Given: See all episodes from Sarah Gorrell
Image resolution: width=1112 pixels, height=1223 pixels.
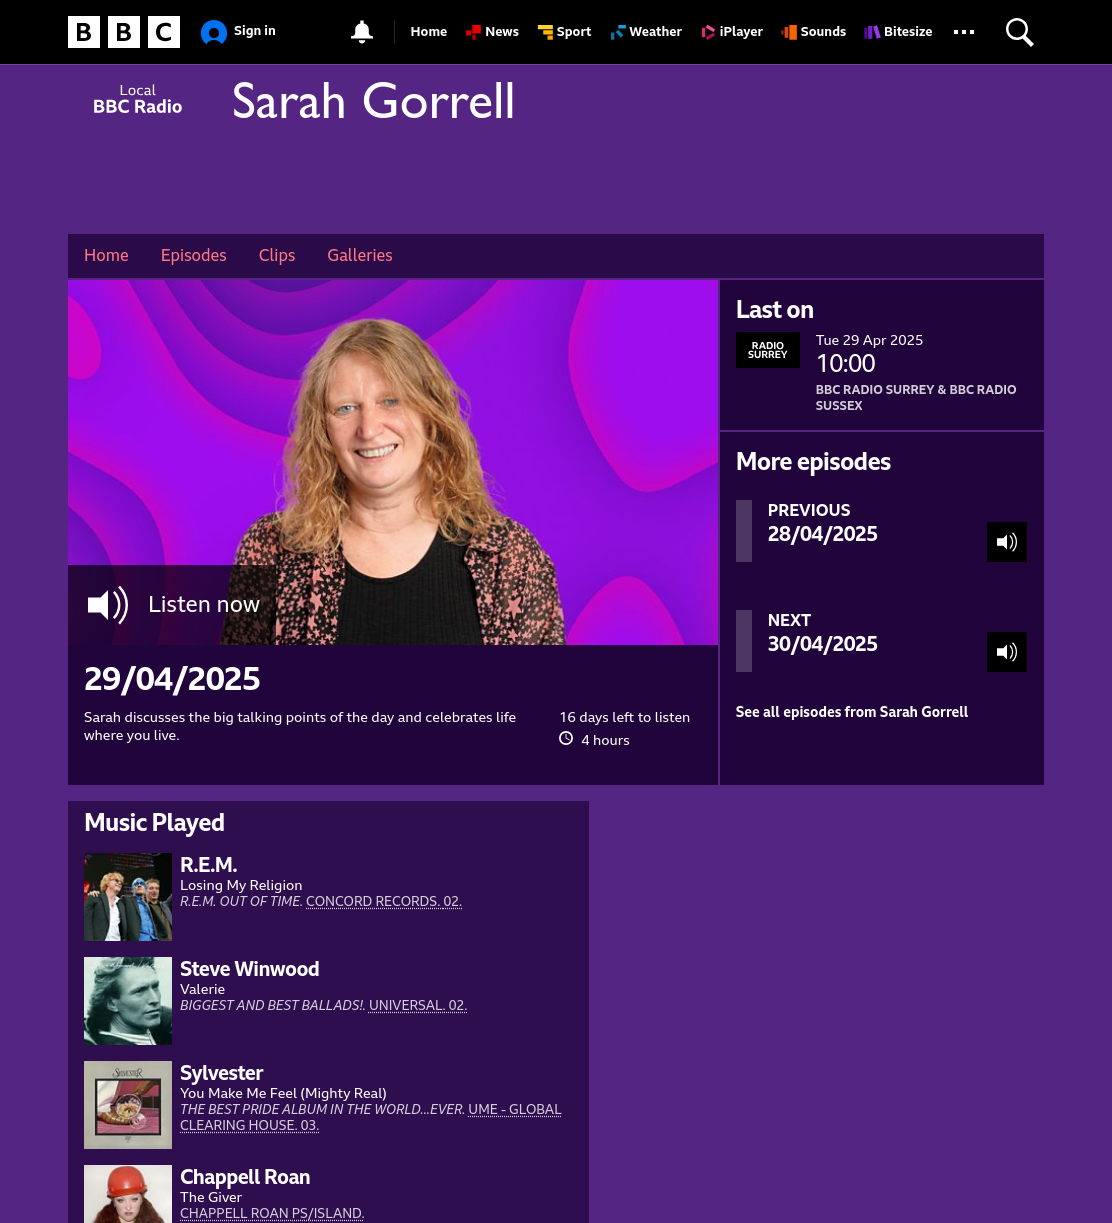Looking at the screenshot, I should pos(852,712).
